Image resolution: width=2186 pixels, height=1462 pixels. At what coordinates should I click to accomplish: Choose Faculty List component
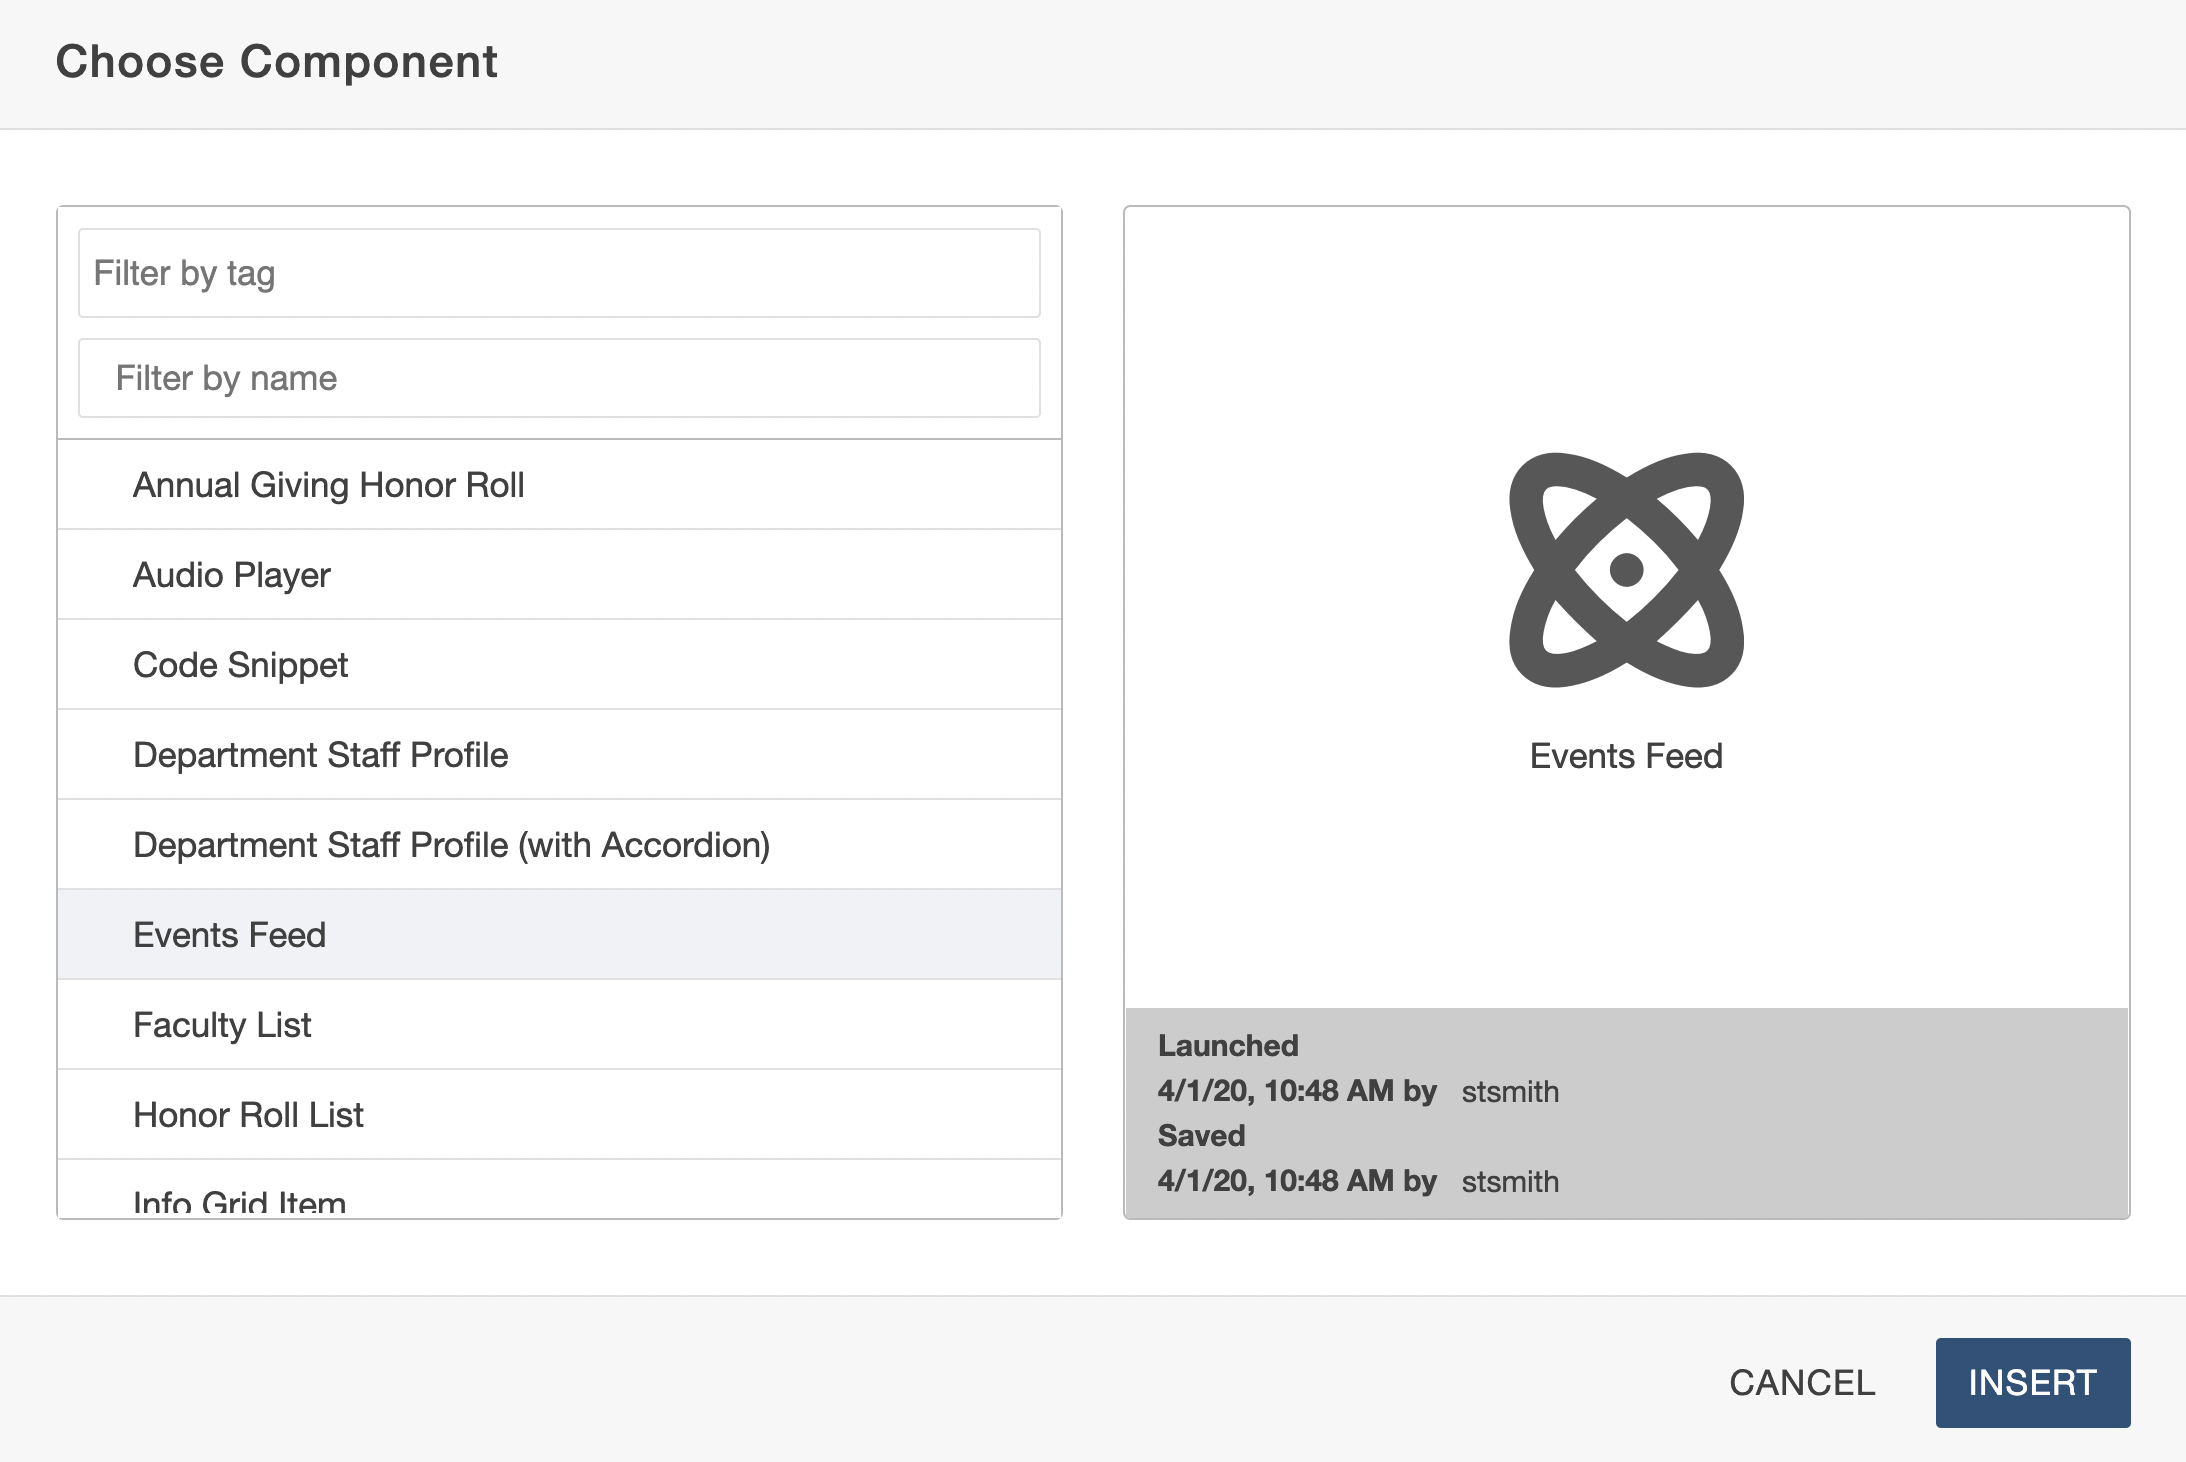[223, 1025]
